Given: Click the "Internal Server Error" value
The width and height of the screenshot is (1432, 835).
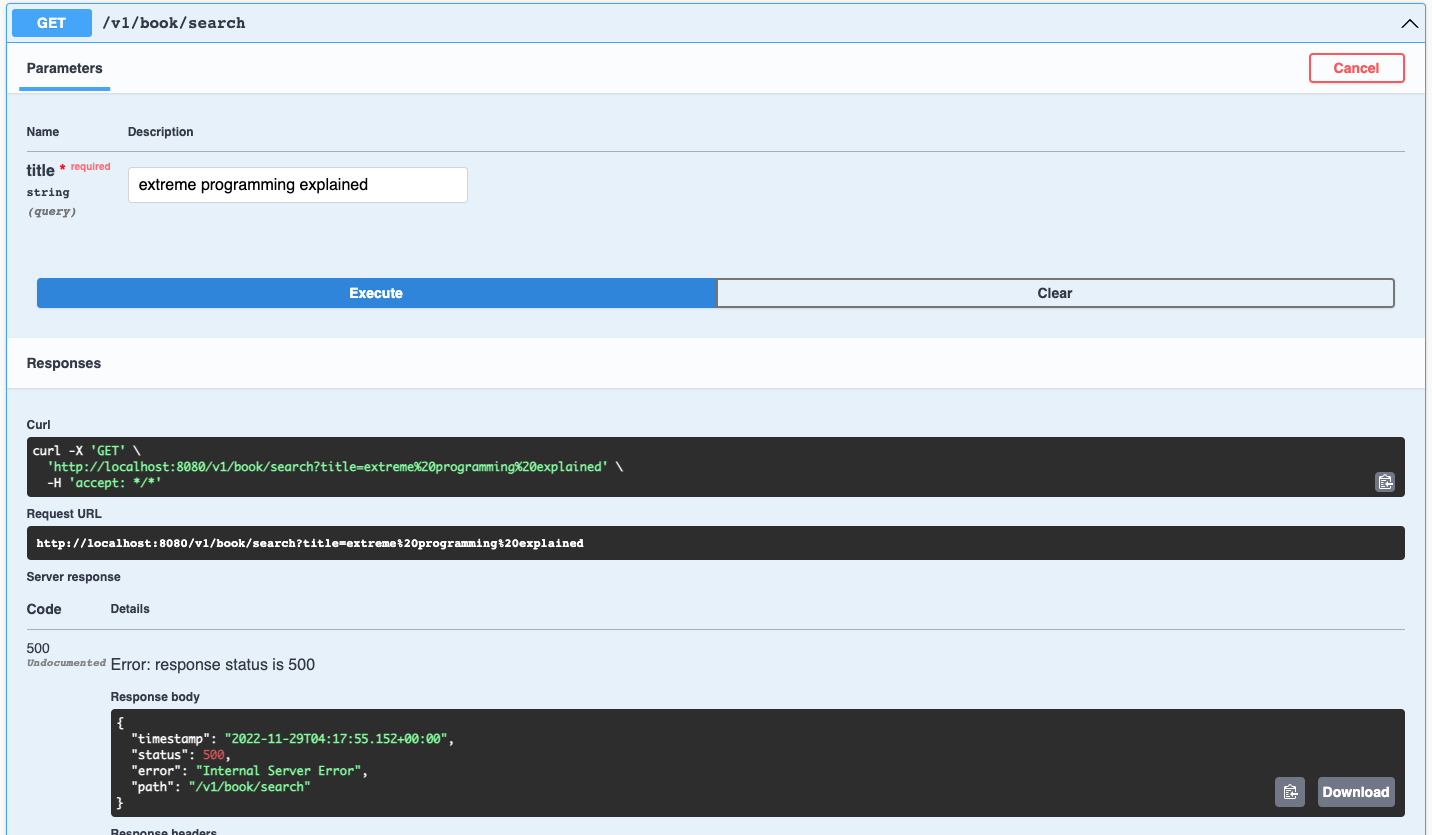Looking at the screenshot, I should click(x=281, y=771).
